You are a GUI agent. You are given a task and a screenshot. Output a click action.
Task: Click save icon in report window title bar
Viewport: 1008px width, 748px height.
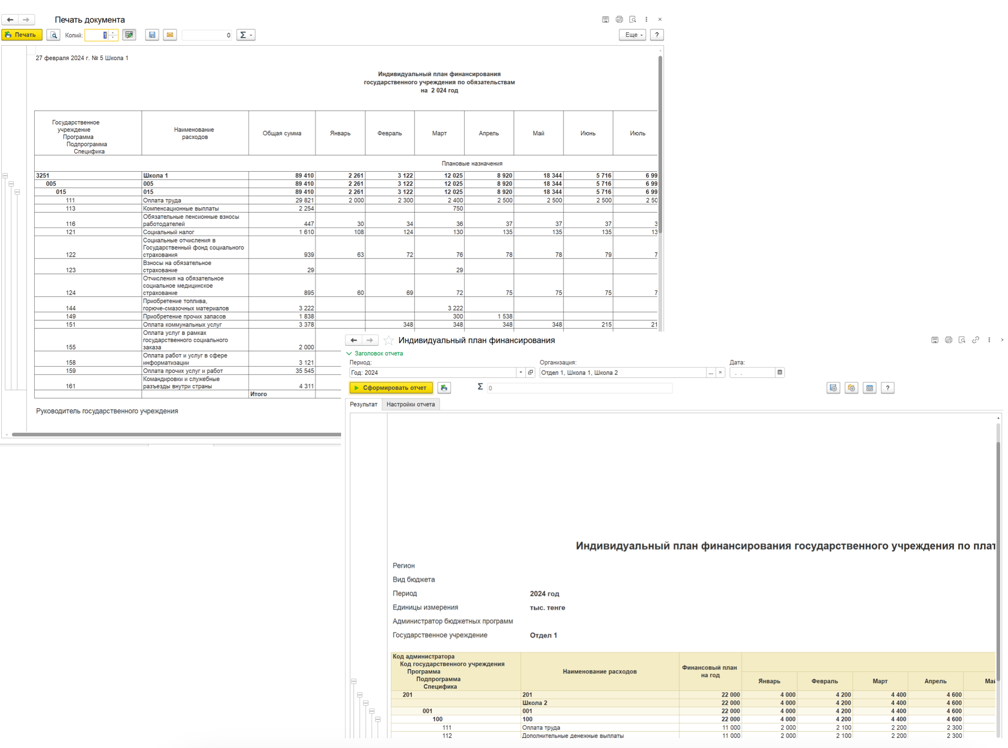pyautogui.click(x=935, y=340)
